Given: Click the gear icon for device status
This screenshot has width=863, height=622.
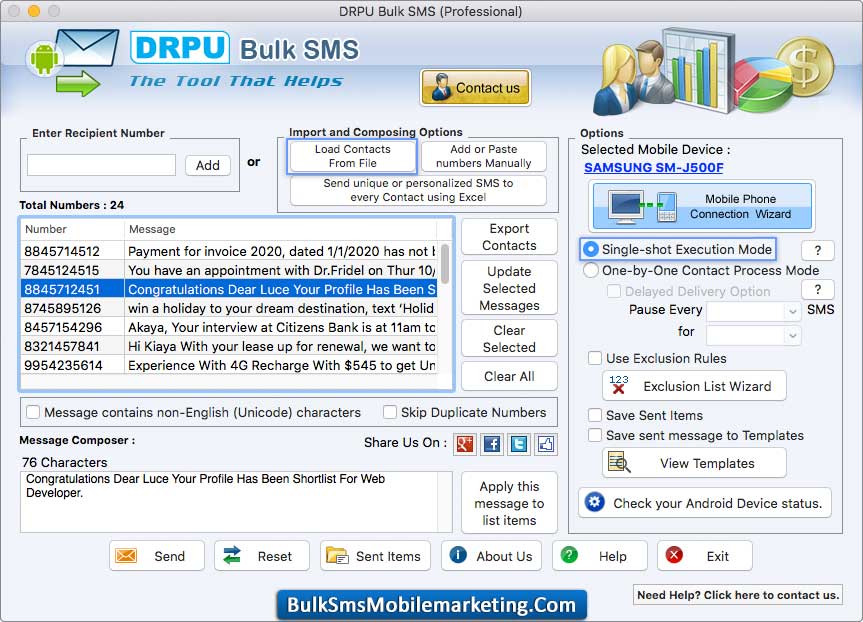Looking at the screenshot, I should 594,502.
